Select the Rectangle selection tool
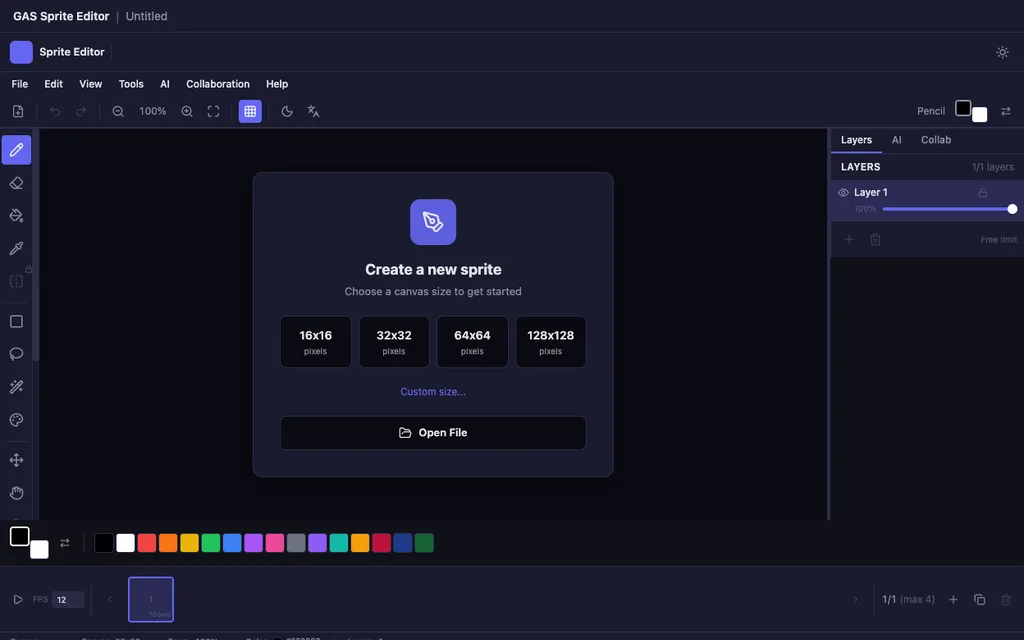Image resolution: width=1024 pixels, height=640 pixels. click(x=16, y=321)
